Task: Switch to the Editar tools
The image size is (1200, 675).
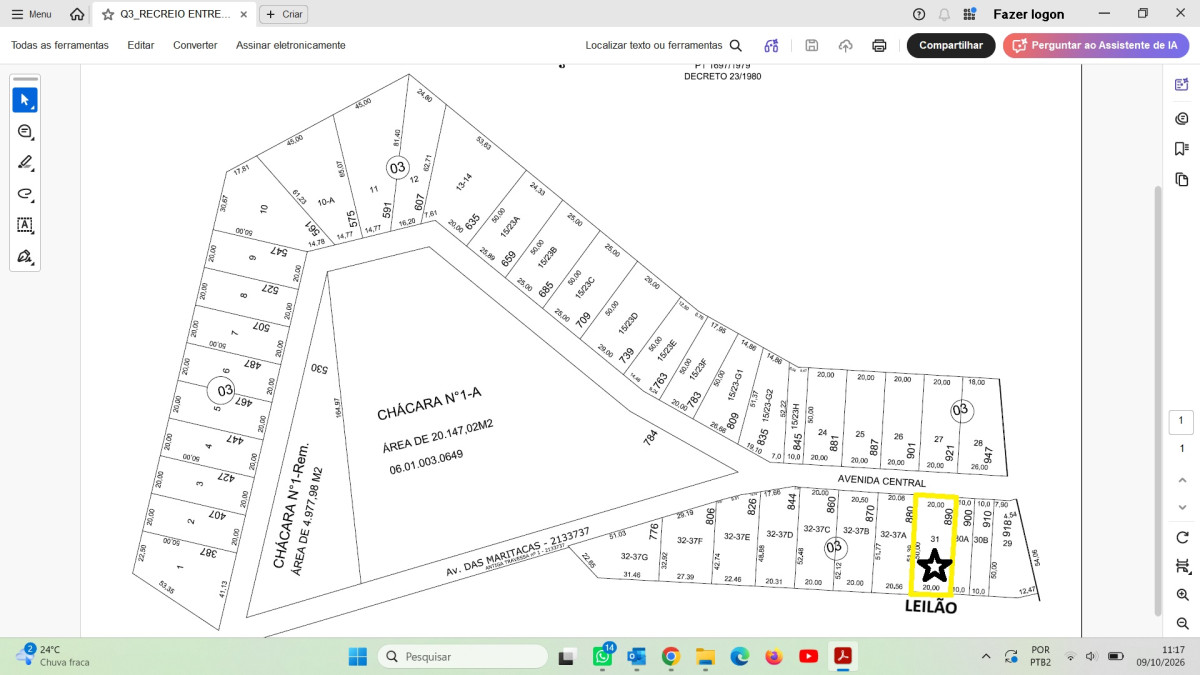Action: [x=141, y=45]
